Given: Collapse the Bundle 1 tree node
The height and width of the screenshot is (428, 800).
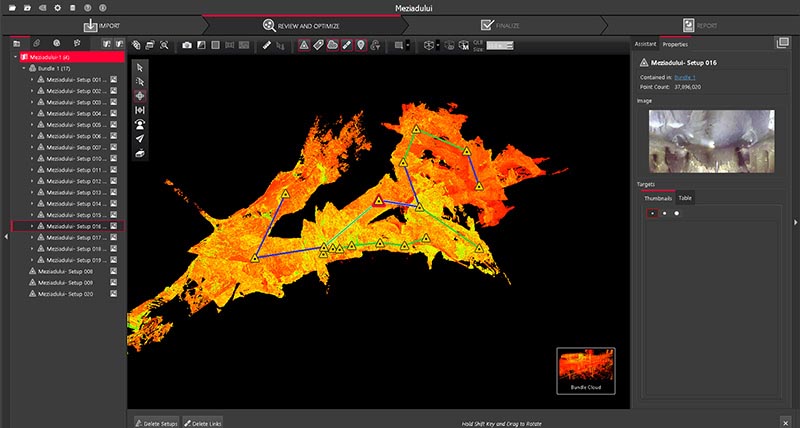Looking at the screenshot, I should click(x=24, y=68).
